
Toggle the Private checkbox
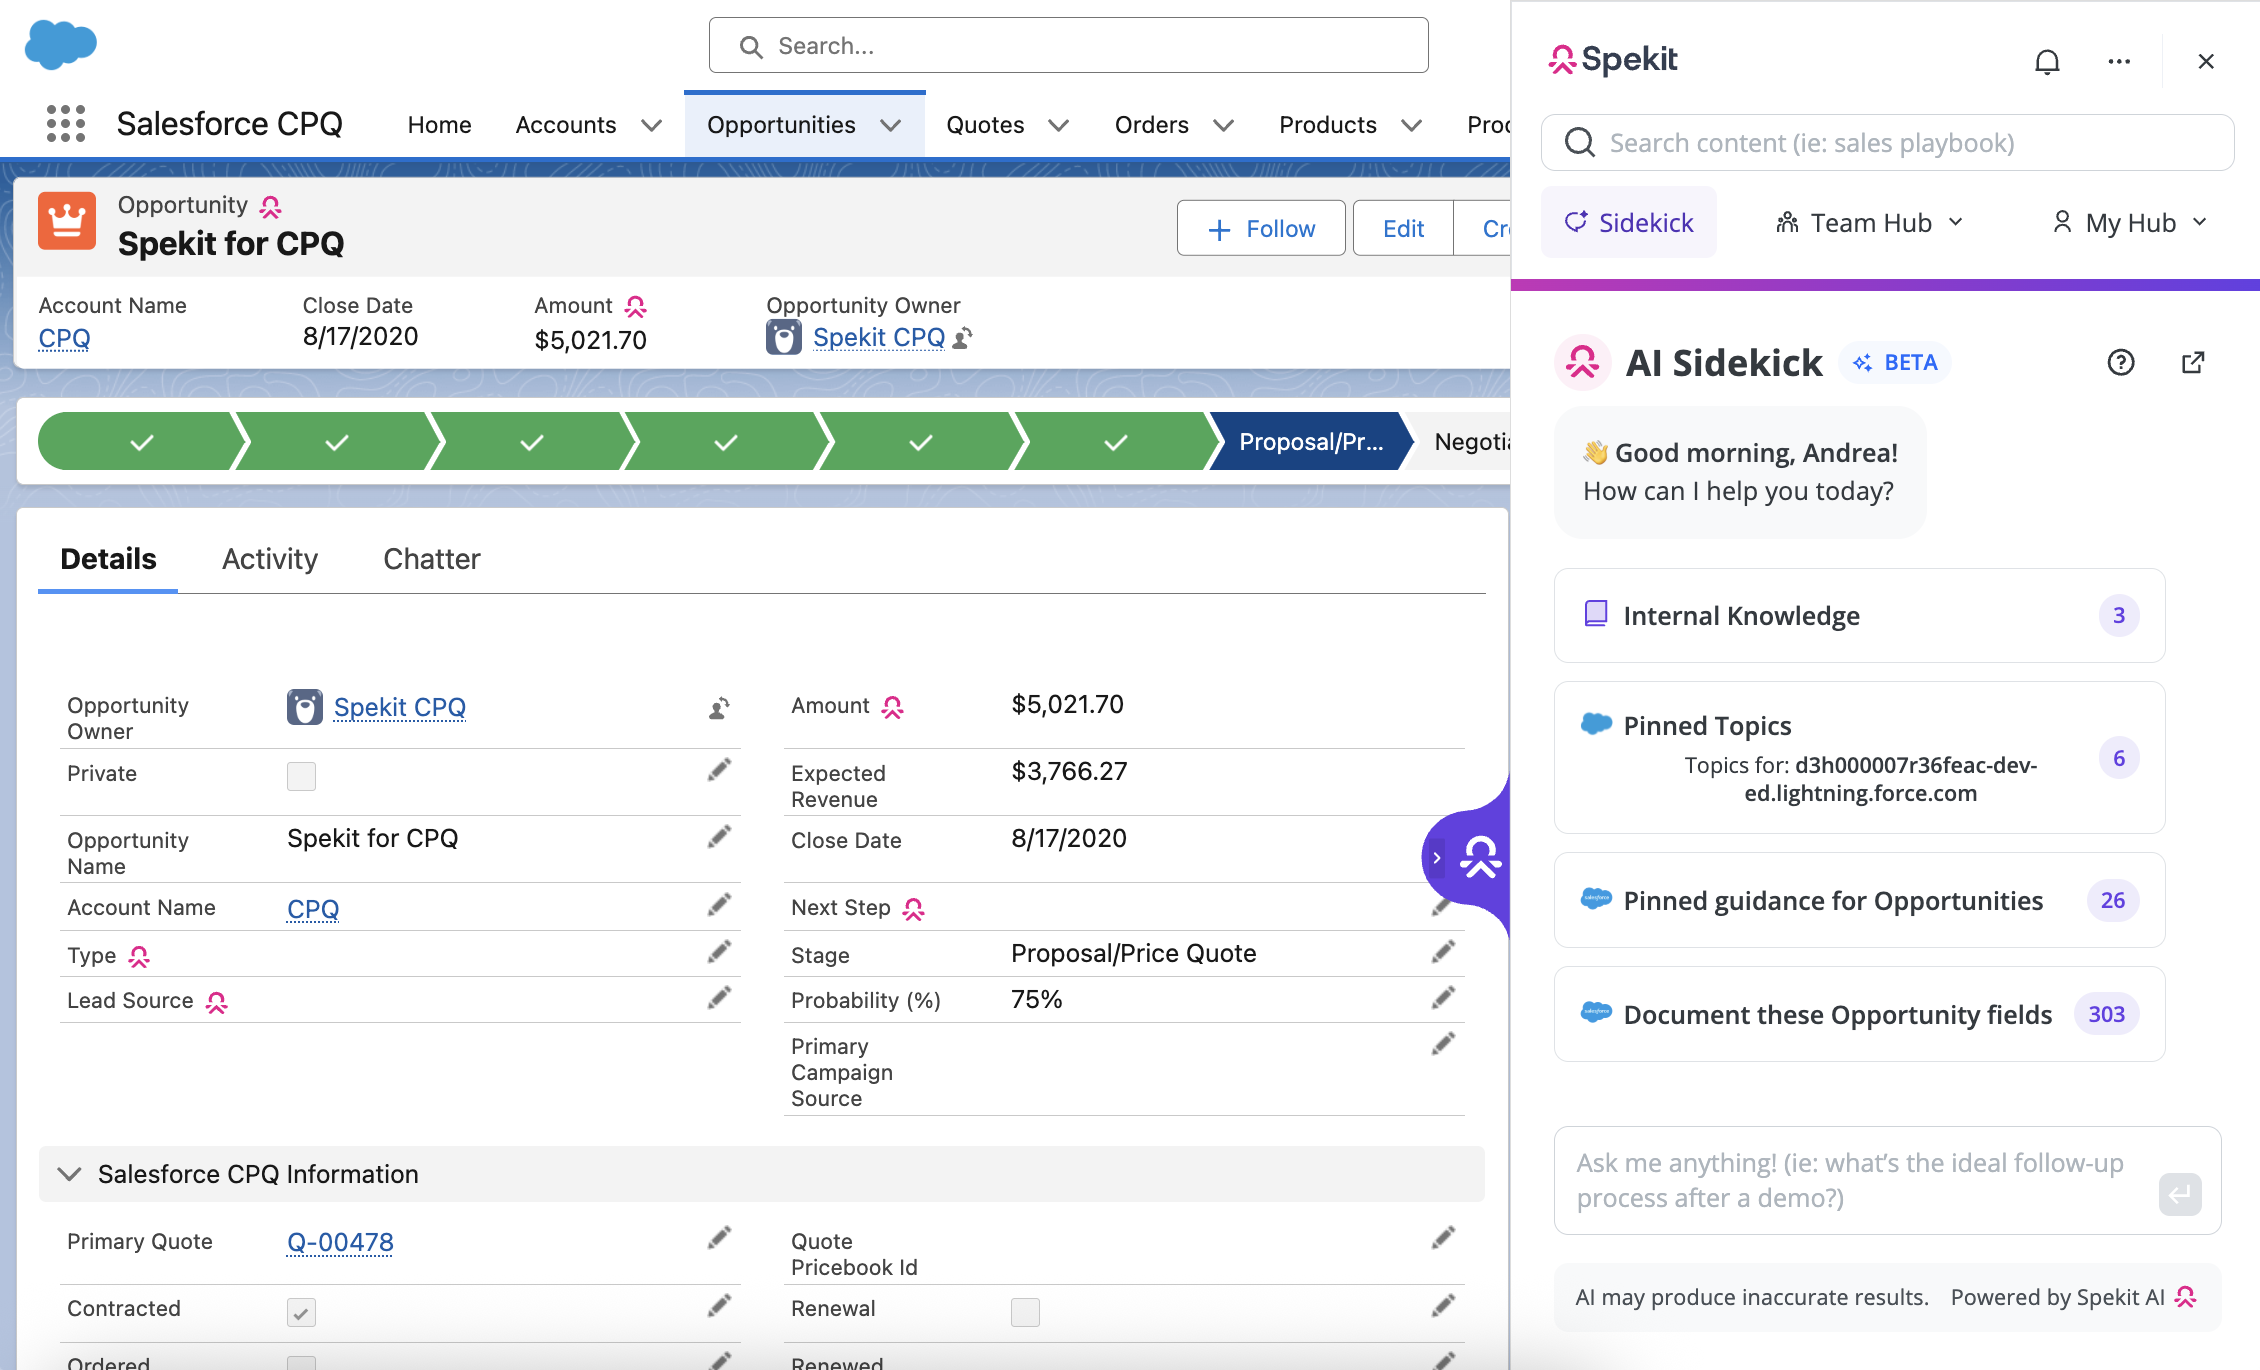(x=301, y=776)
